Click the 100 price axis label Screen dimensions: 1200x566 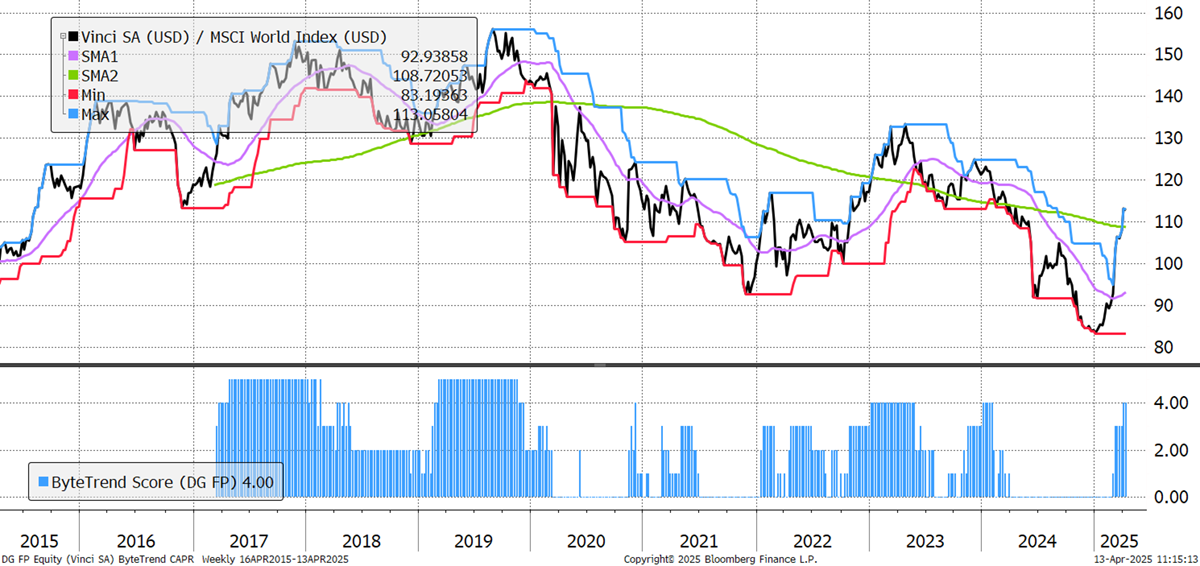pos(1169,263)
